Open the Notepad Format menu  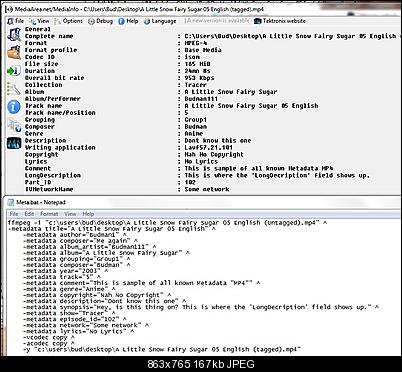coord(49,214)
